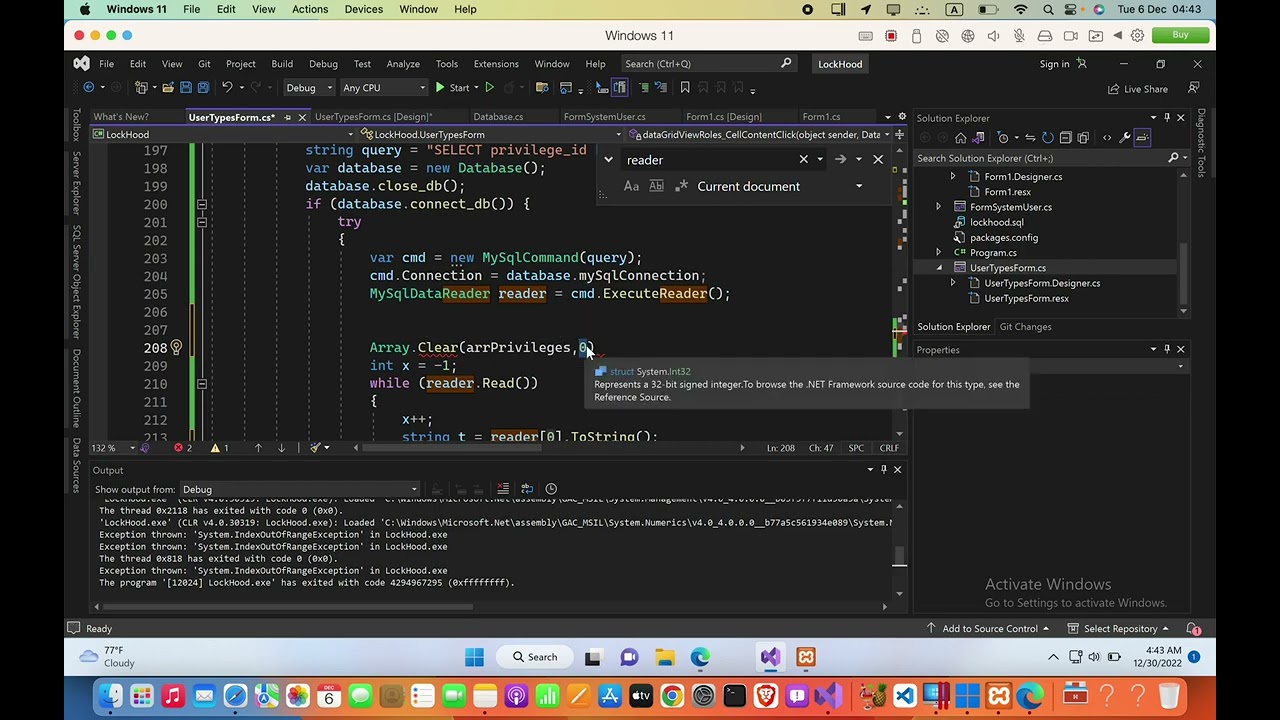
Task: Toggle Auto Hide pin on Properties panel
Action: pyautogui.click(x=1166, y=350)
